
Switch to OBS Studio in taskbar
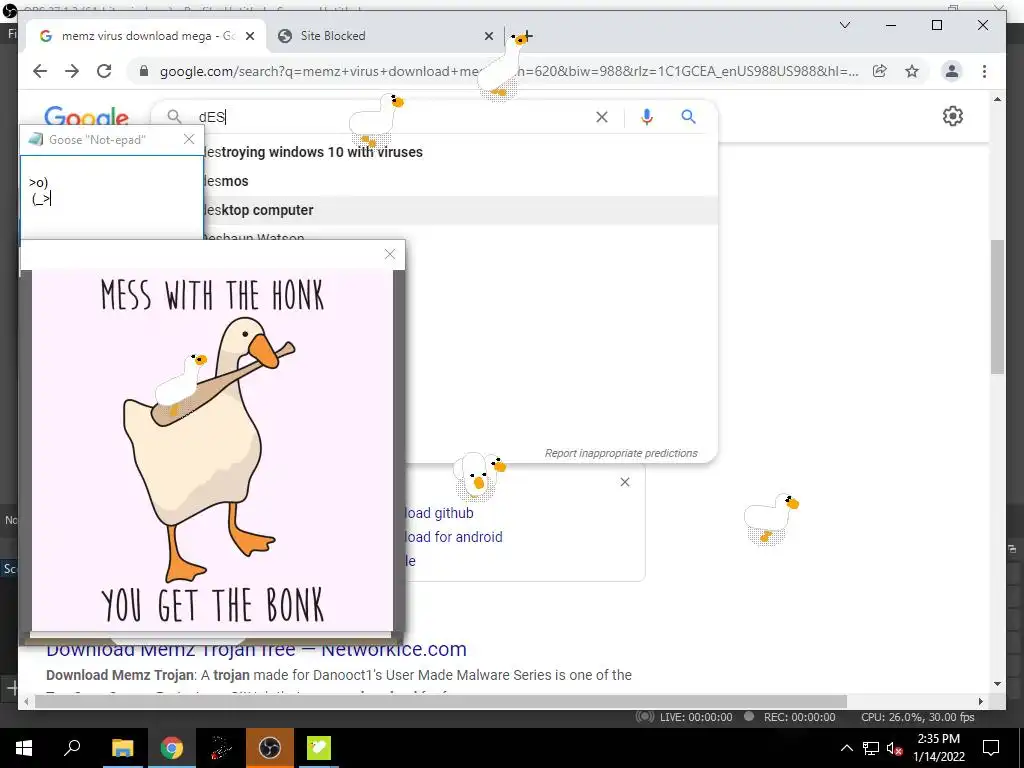point(269,748)
